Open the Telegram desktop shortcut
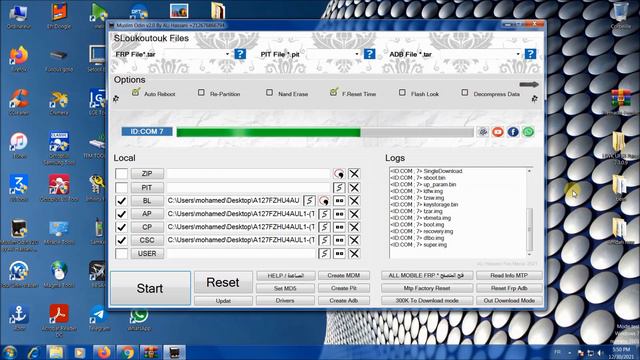 [x=98, y=318]
